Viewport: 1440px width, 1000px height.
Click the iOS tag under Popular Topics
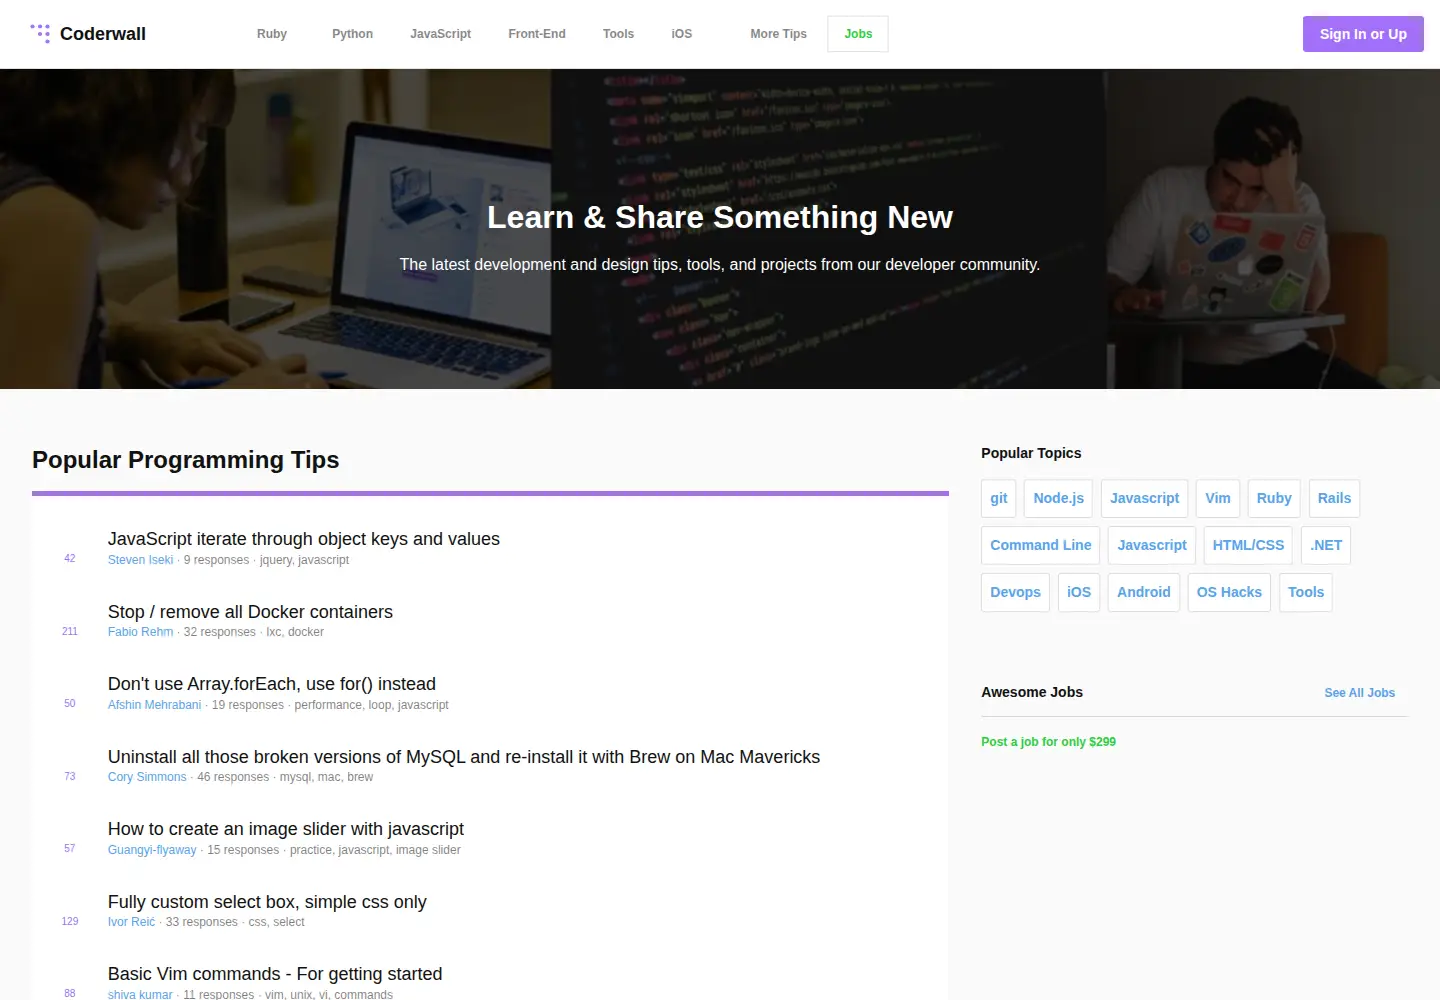tap(1079, 592)
